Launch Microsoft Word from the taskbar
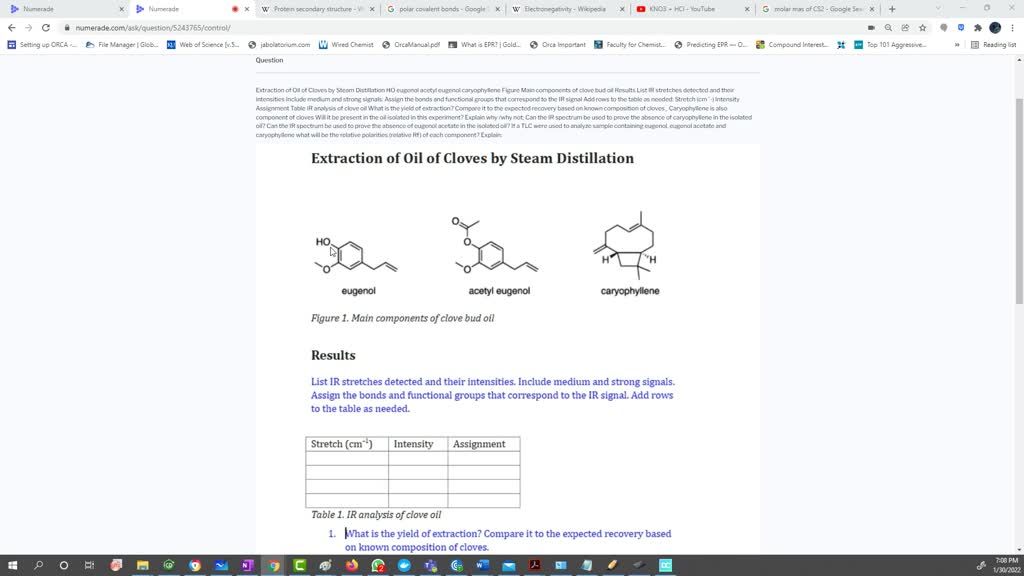Screen dimensions: 1024x576 (481, 566)
